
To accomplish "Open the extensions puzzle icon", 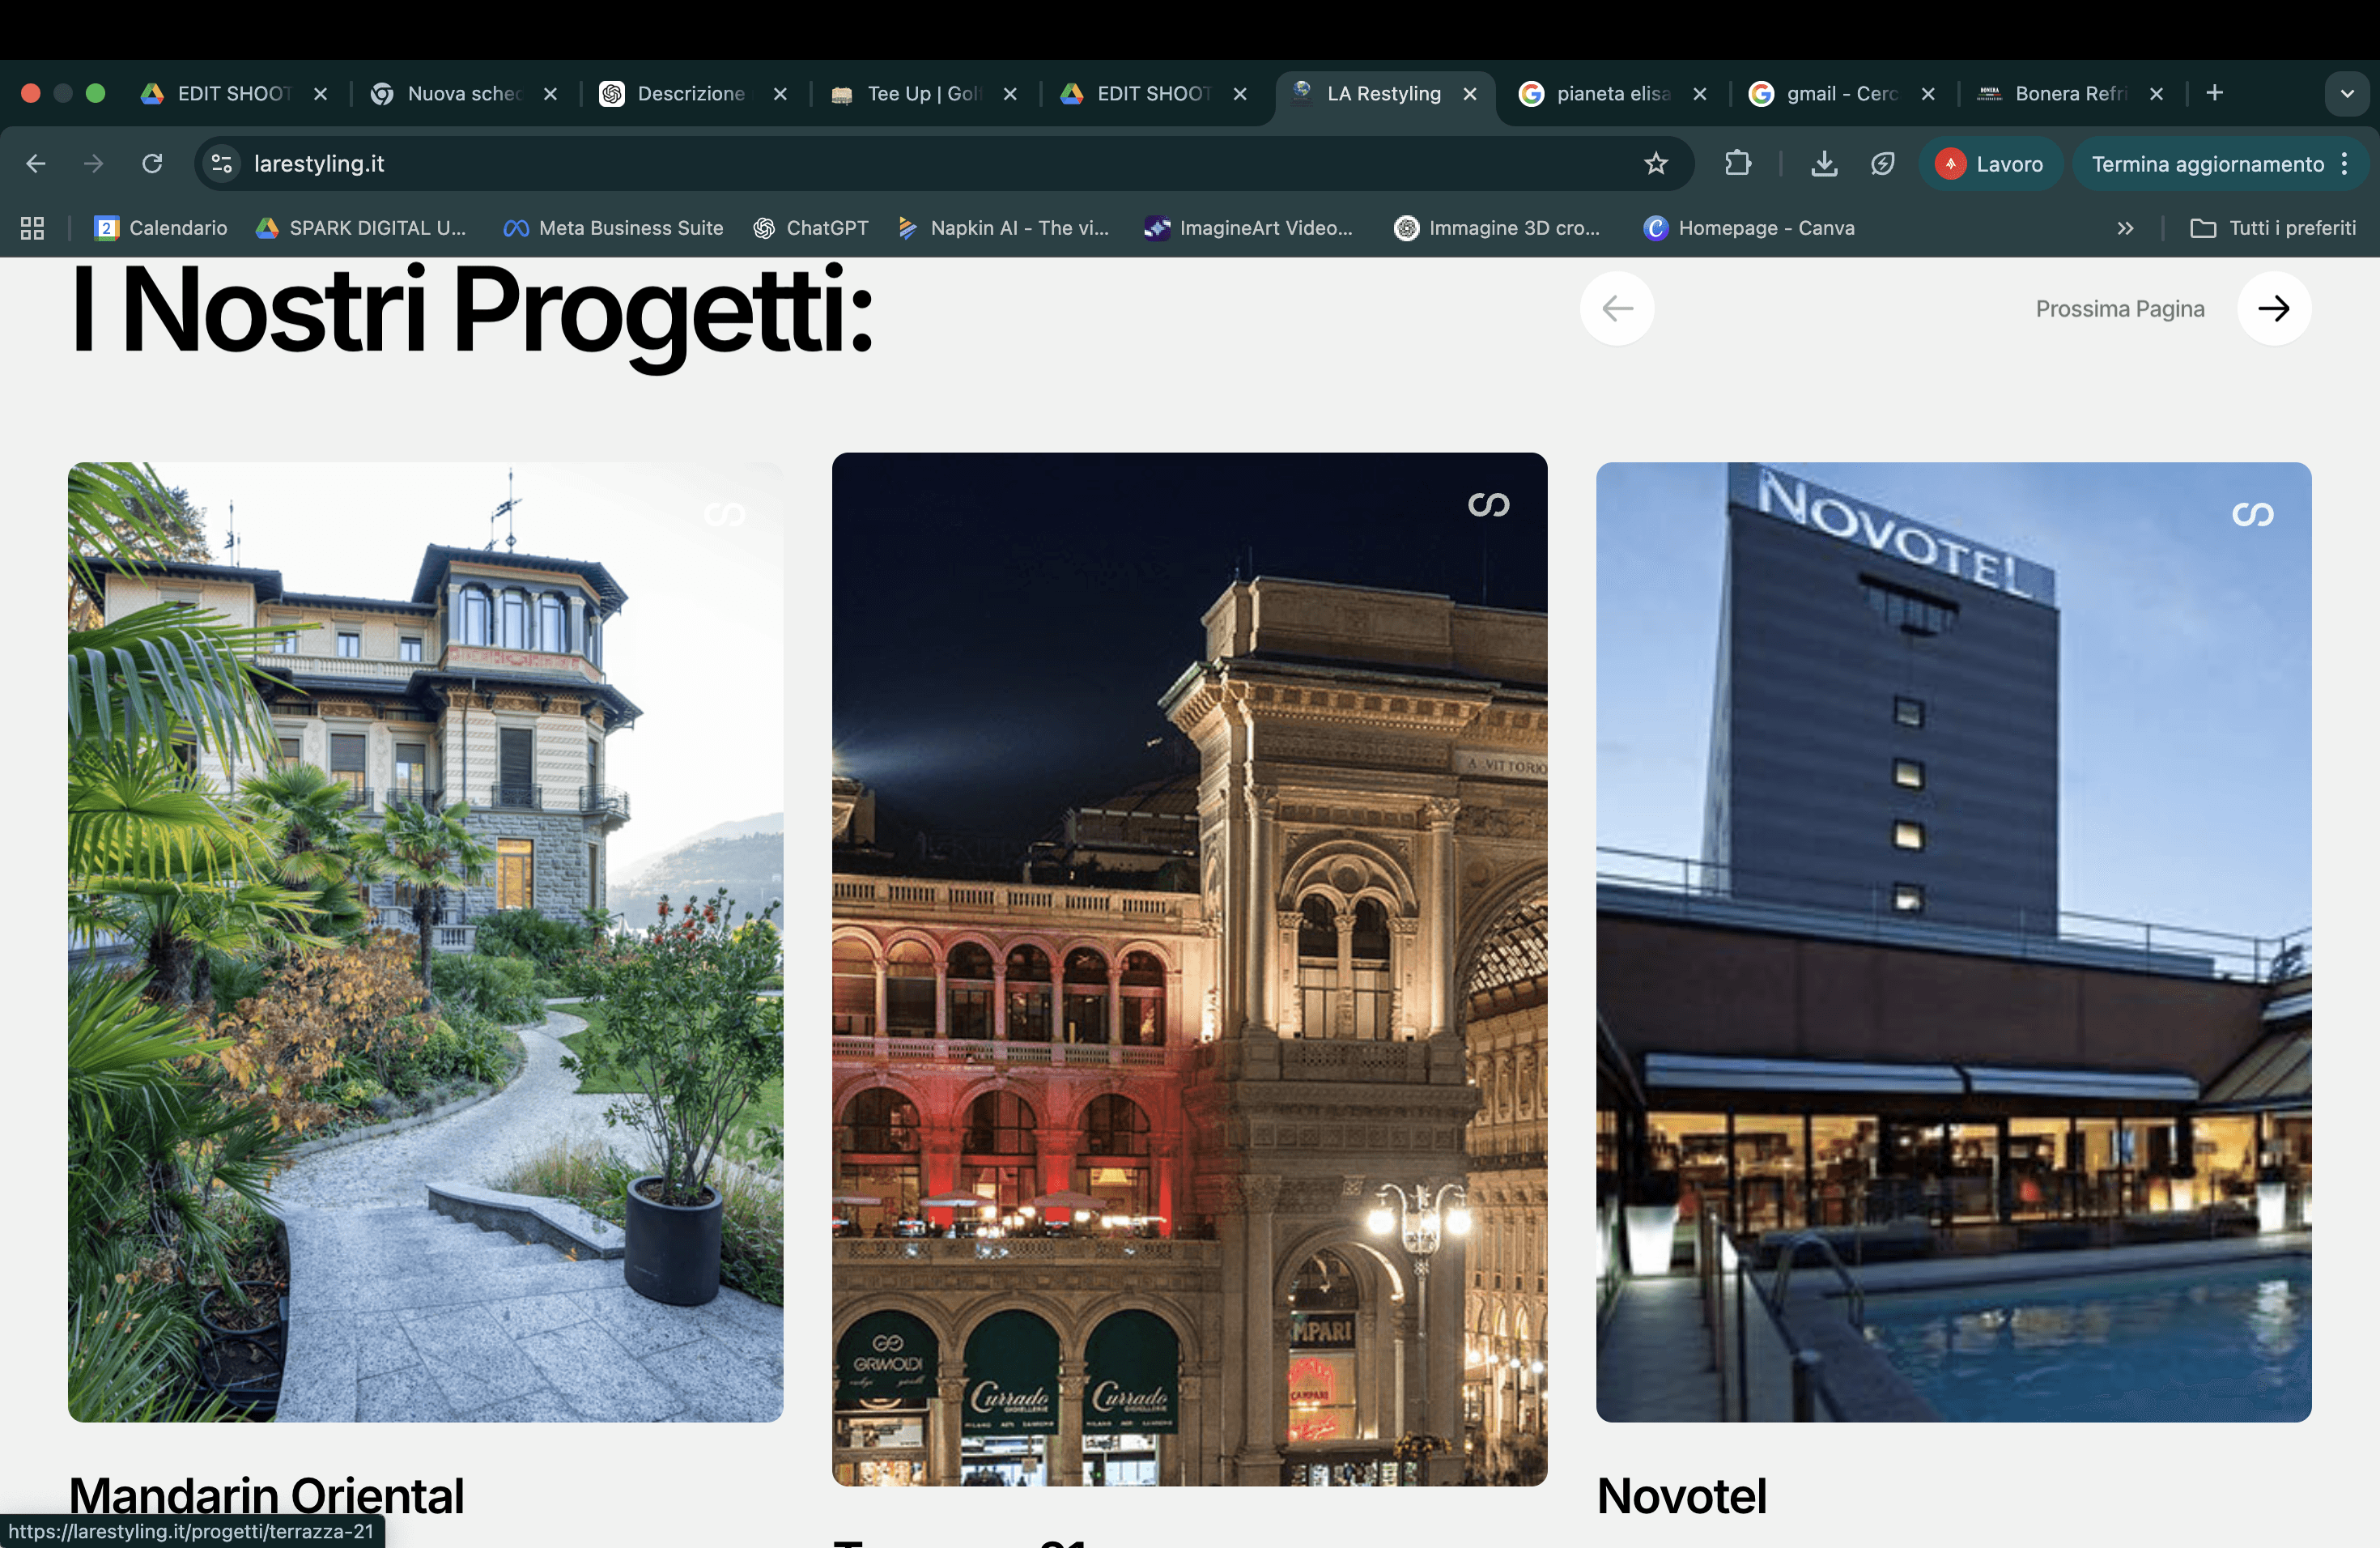I will click(1738, 163).
